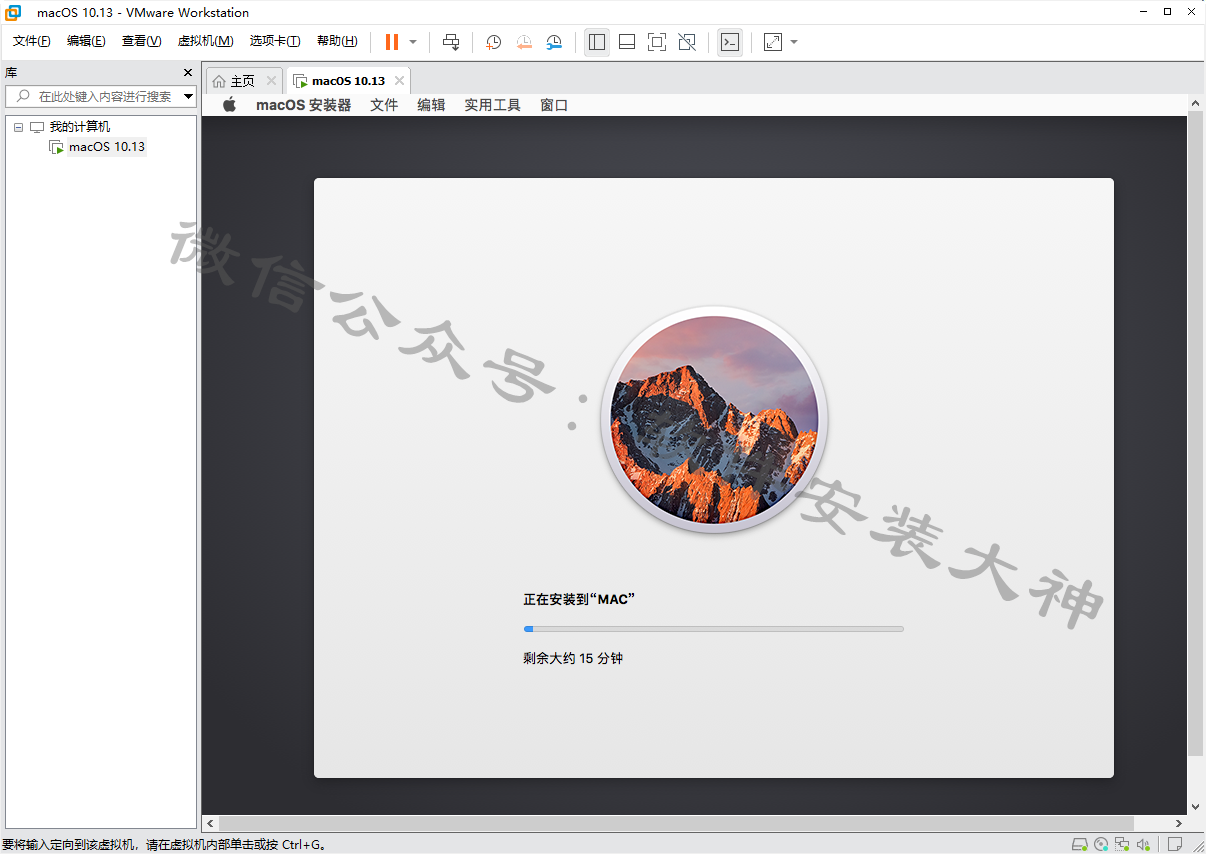Open the 查看(V) menu
1206x854 pixels.
click(x=141, y=41)
